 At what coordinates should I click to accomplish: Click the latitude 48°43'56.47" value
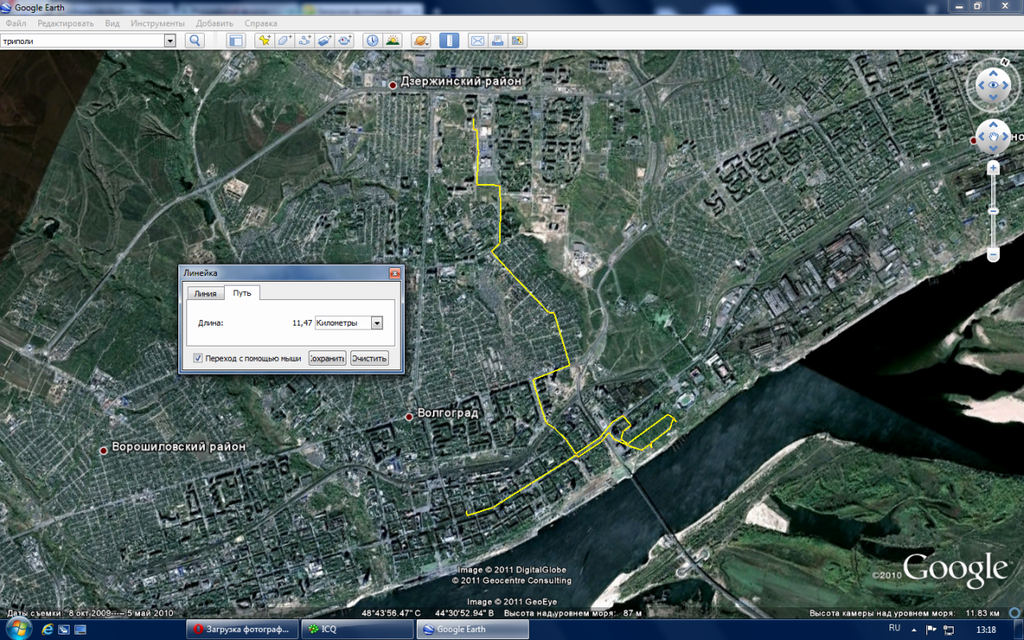[391, 613]
